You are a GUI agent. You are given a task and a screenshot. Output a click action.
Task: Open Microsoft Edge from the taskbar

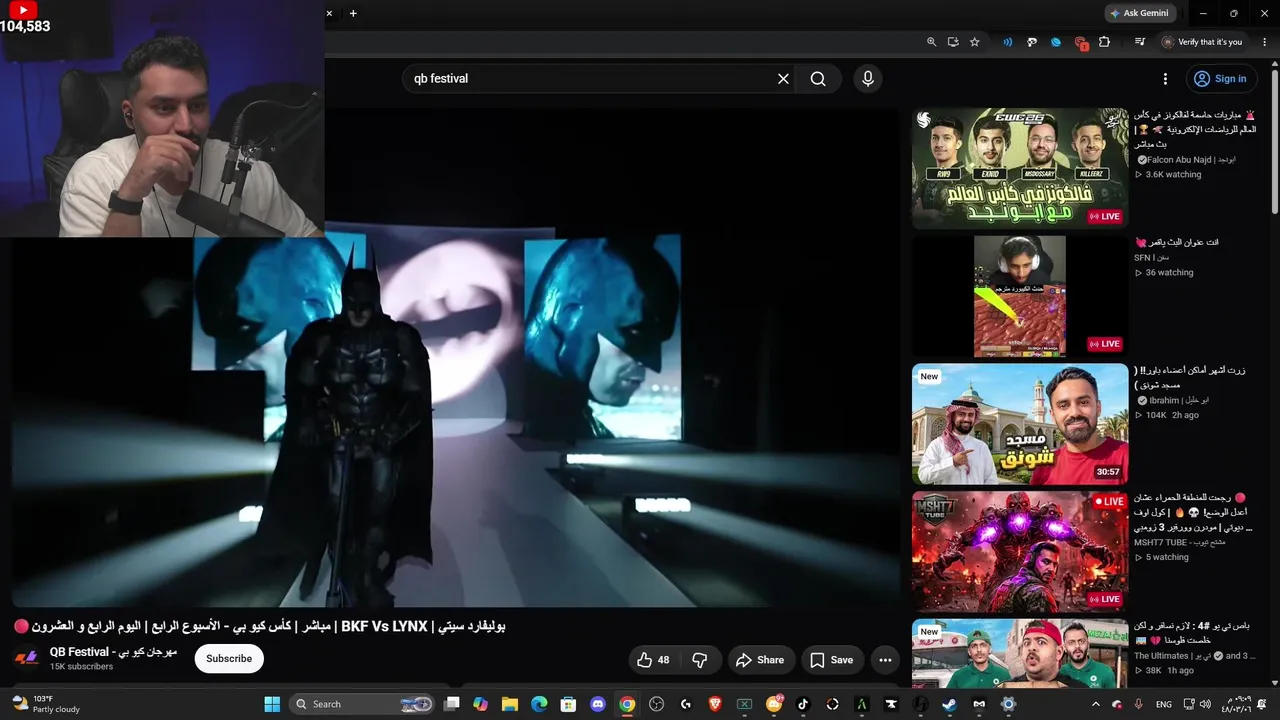(539, 704)
